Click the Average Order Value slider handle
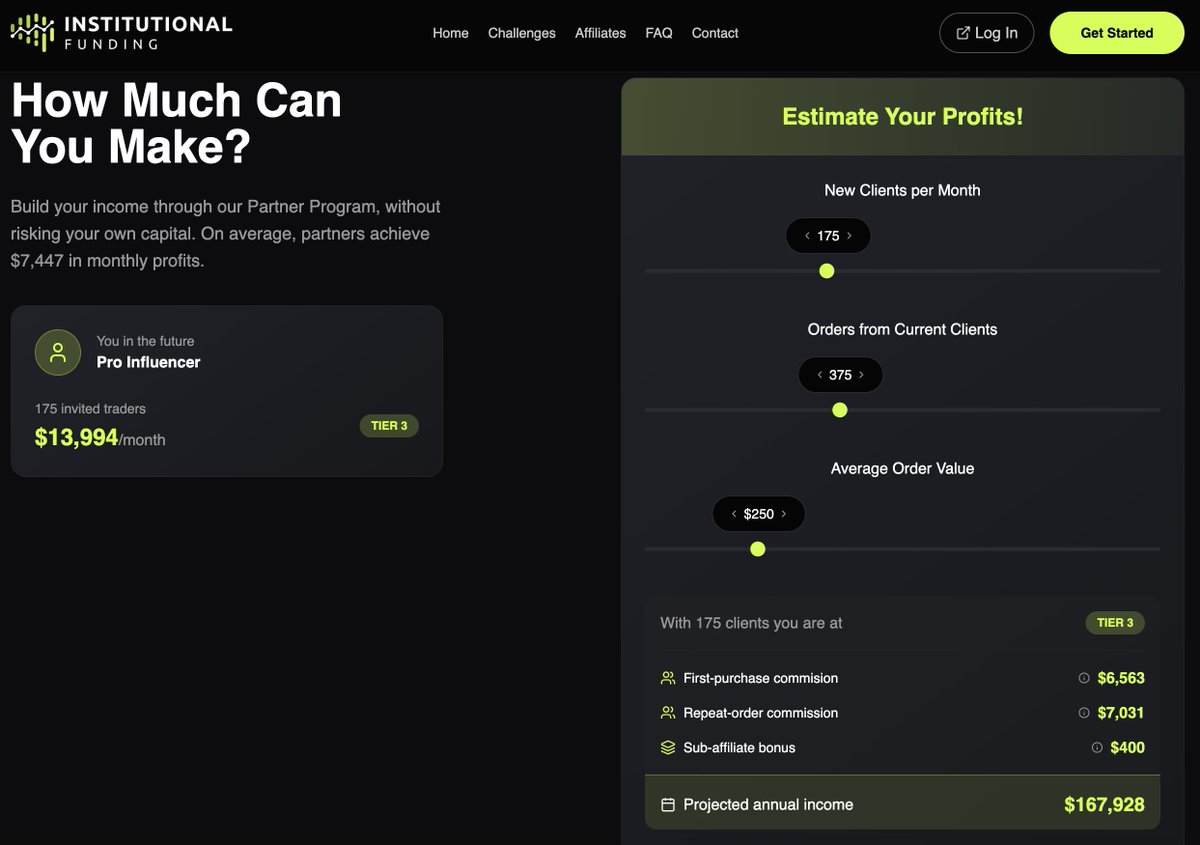1200x845 pixels. click(758, 549)
